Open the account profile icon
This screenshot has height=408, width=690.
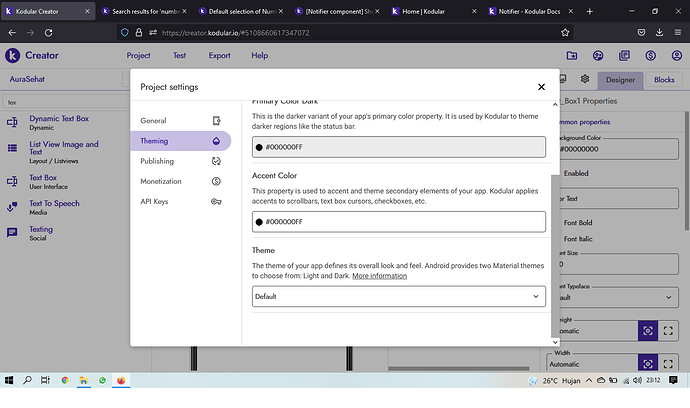click(677, 55)
